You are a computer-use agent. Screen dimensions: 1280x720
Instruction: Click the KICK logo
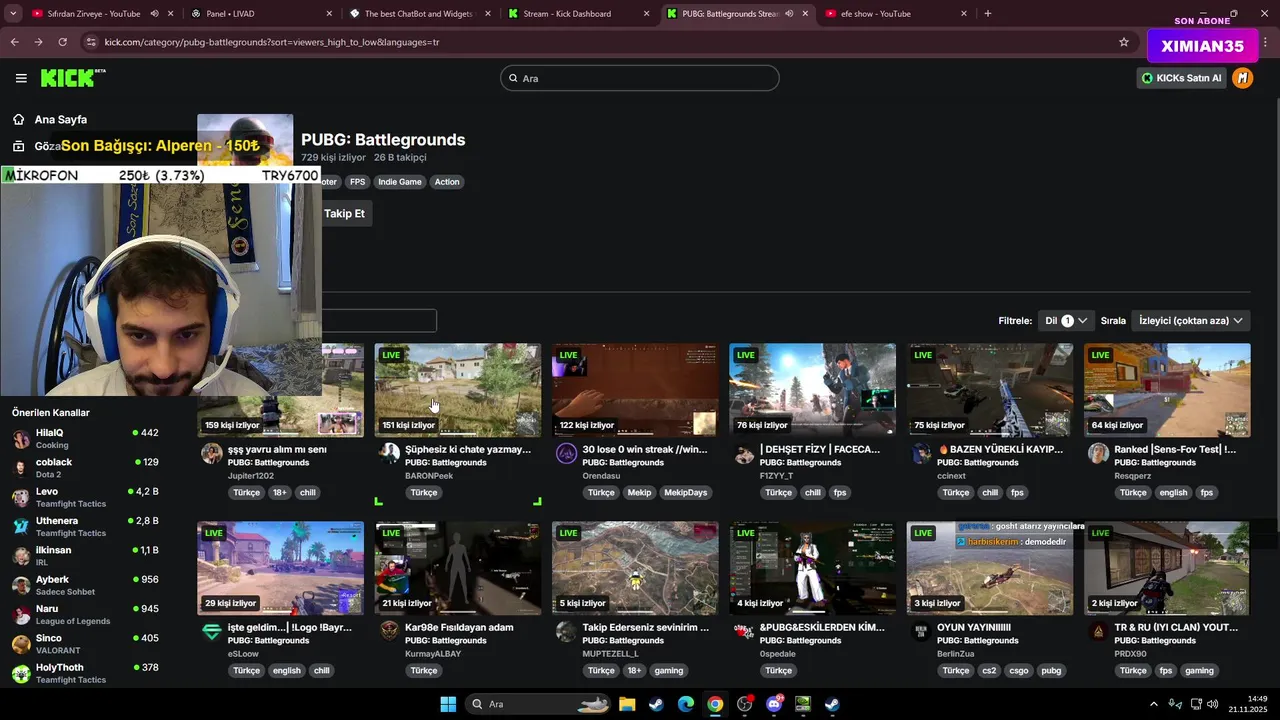73,78
